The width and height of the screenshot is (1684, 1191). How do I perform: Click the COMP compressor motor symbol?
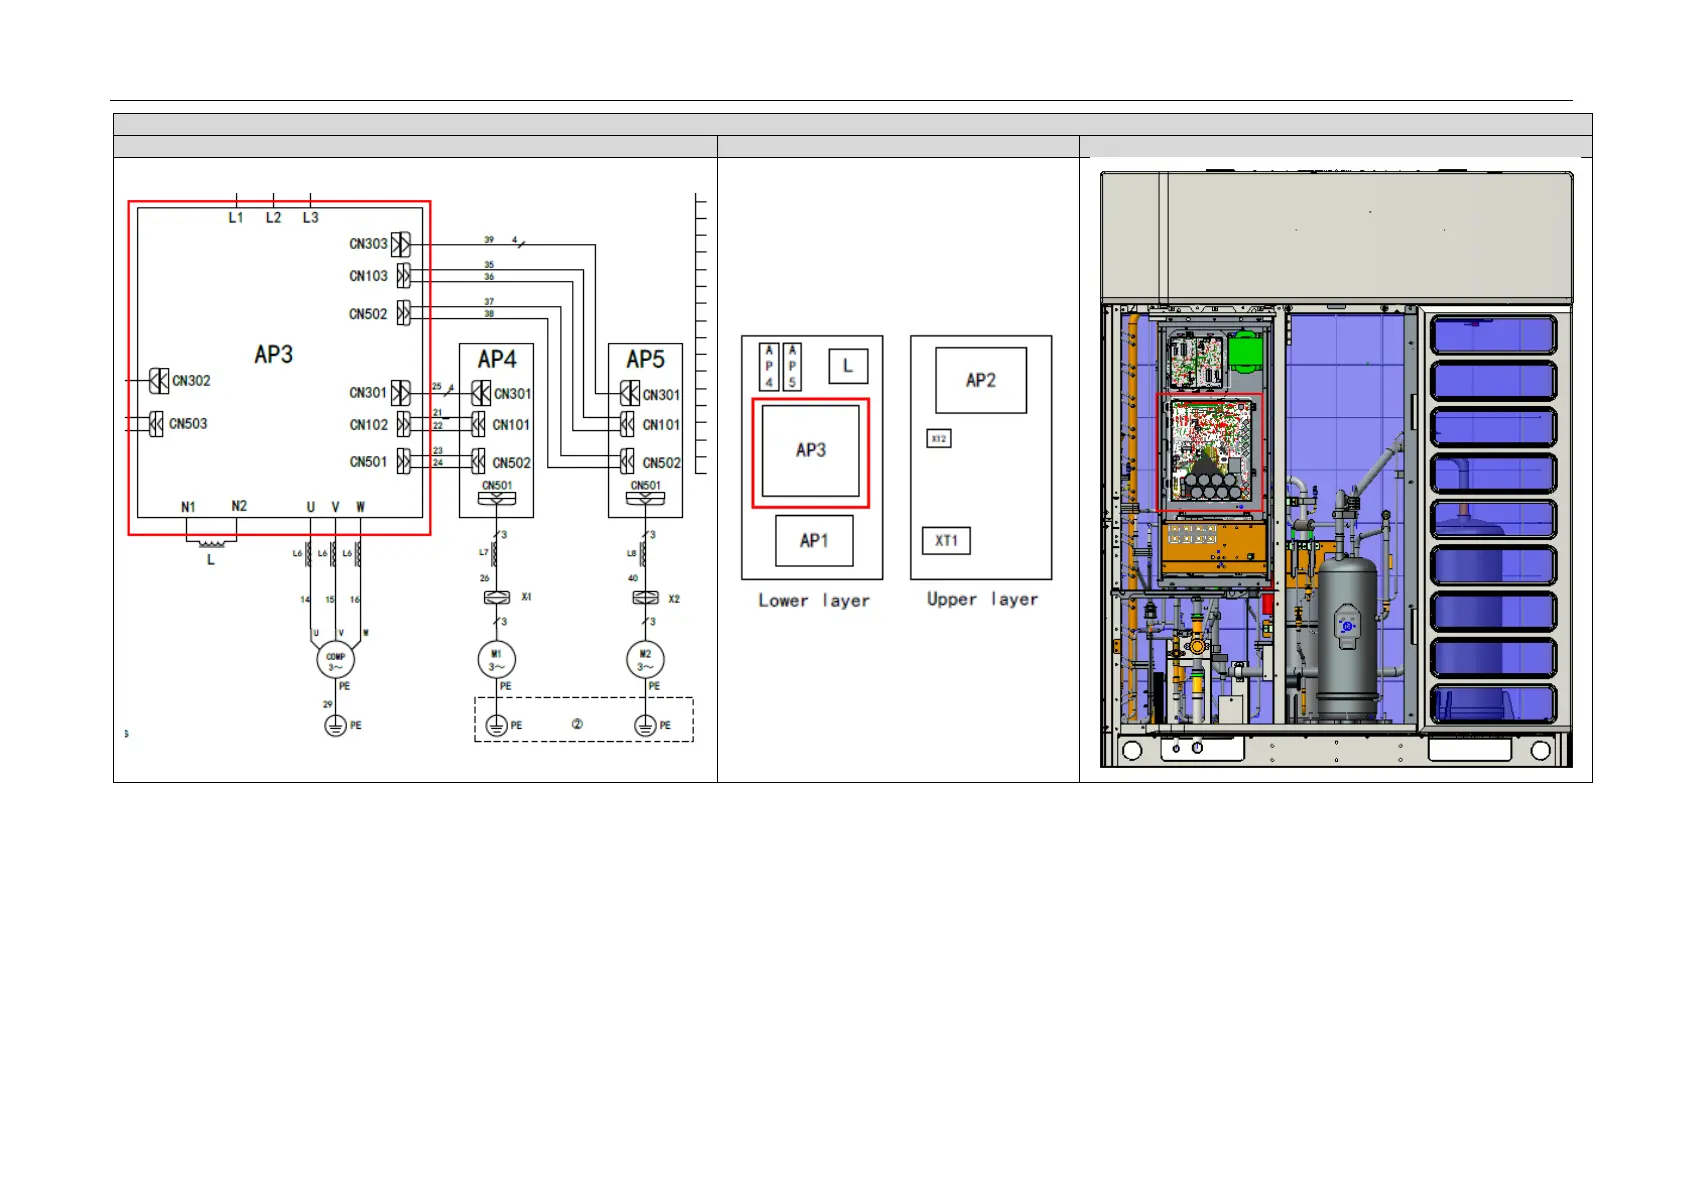pyautogui.click(x=336, y=661)
